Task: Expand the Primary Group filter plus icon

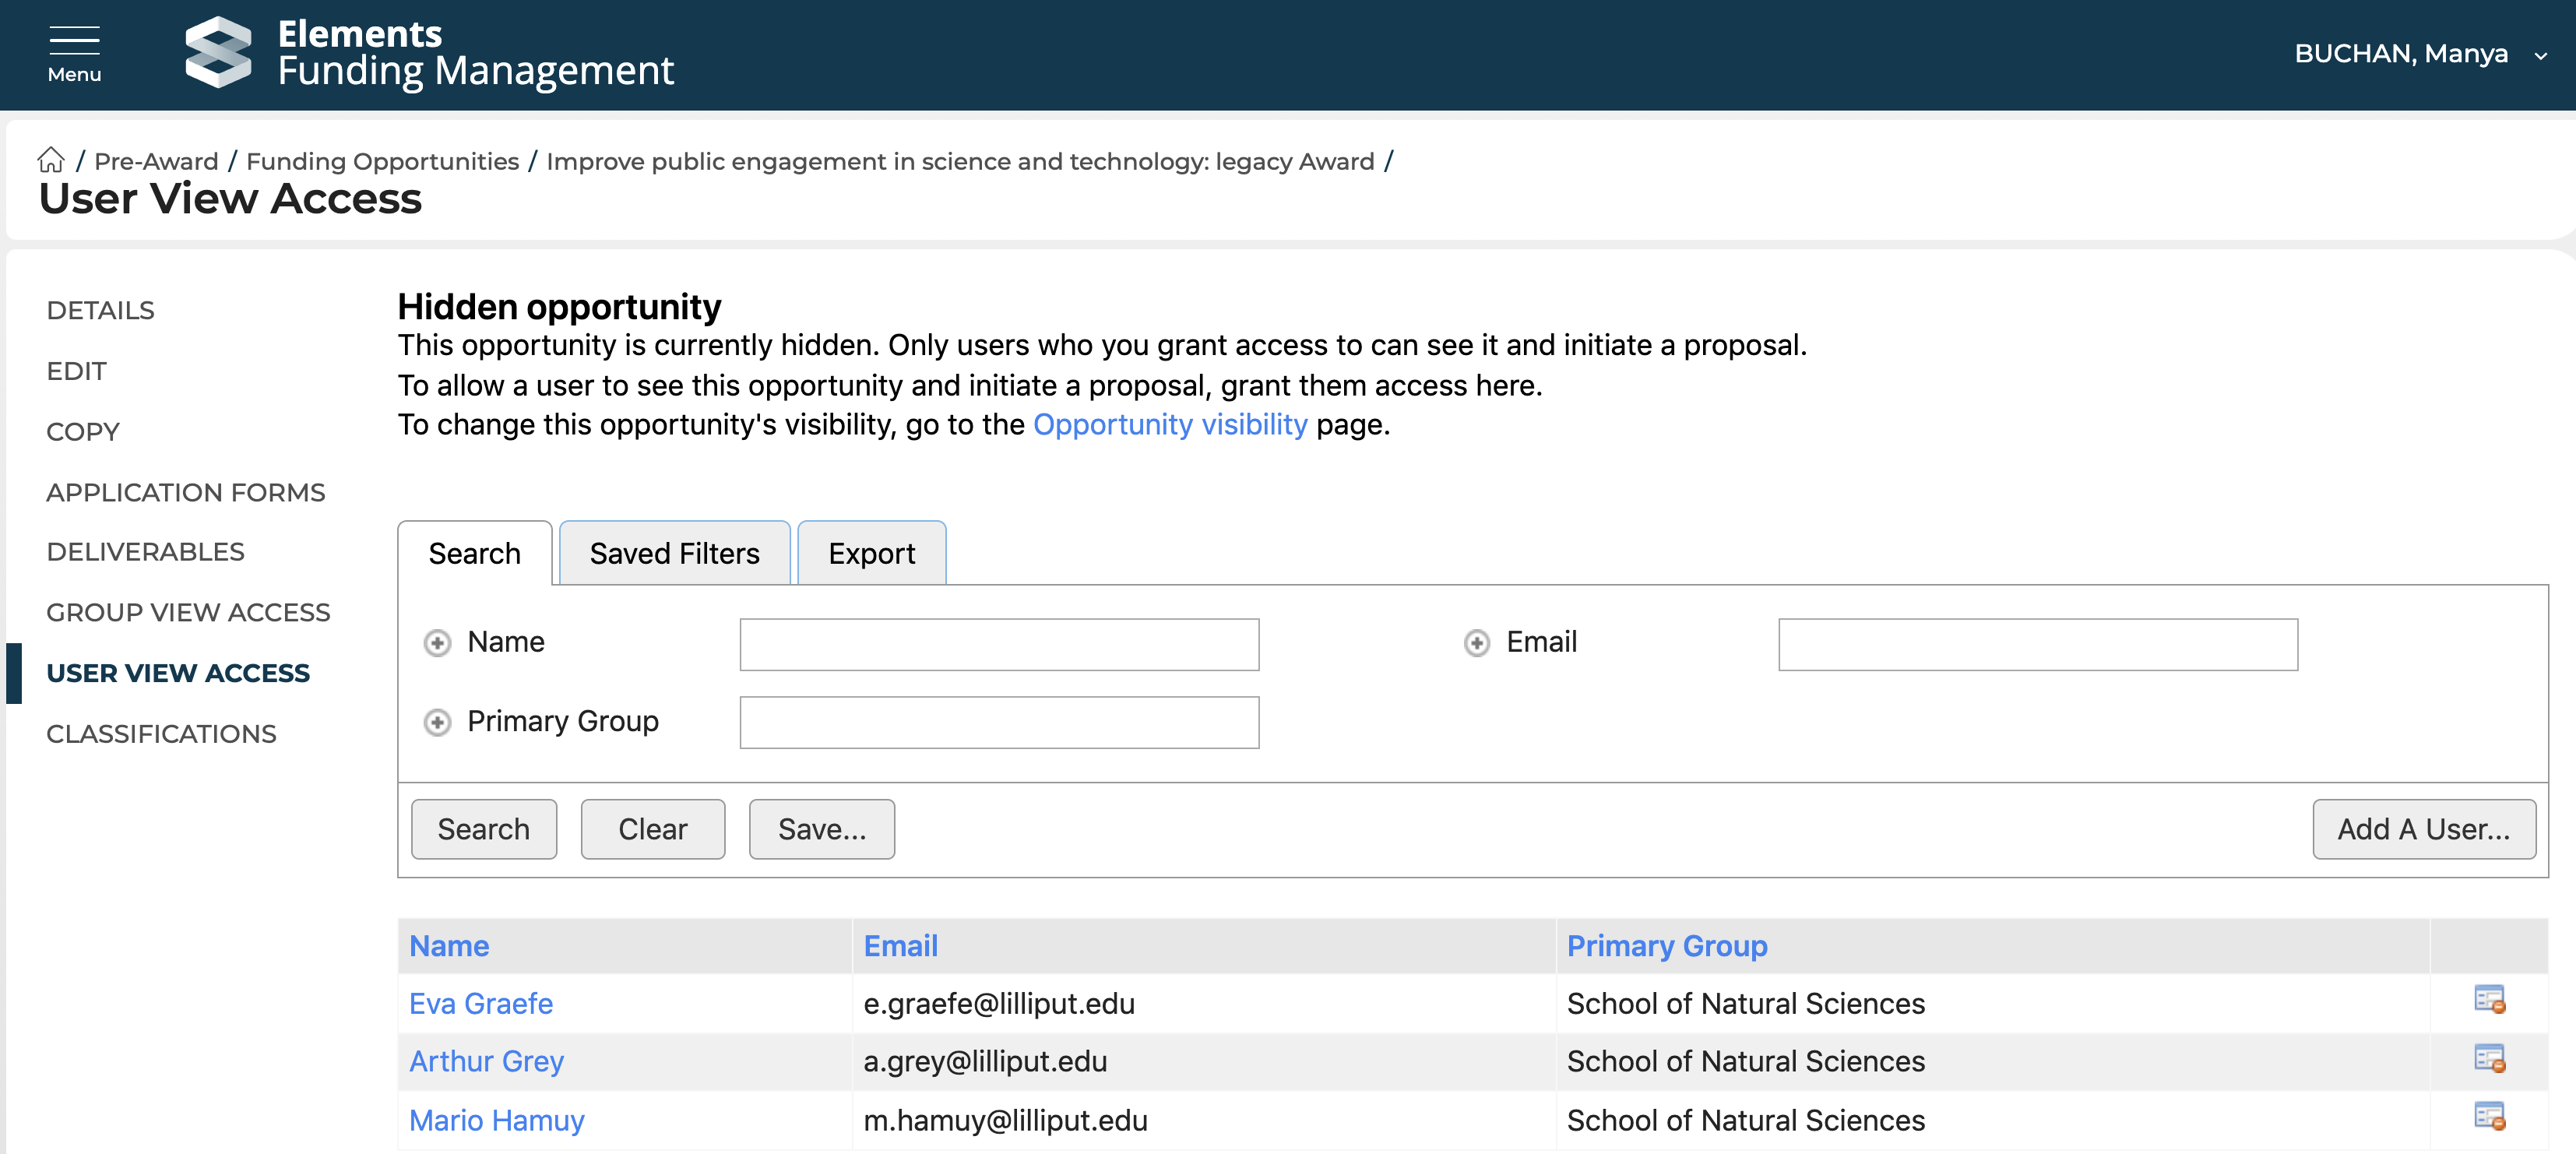Action: (437, 722)
